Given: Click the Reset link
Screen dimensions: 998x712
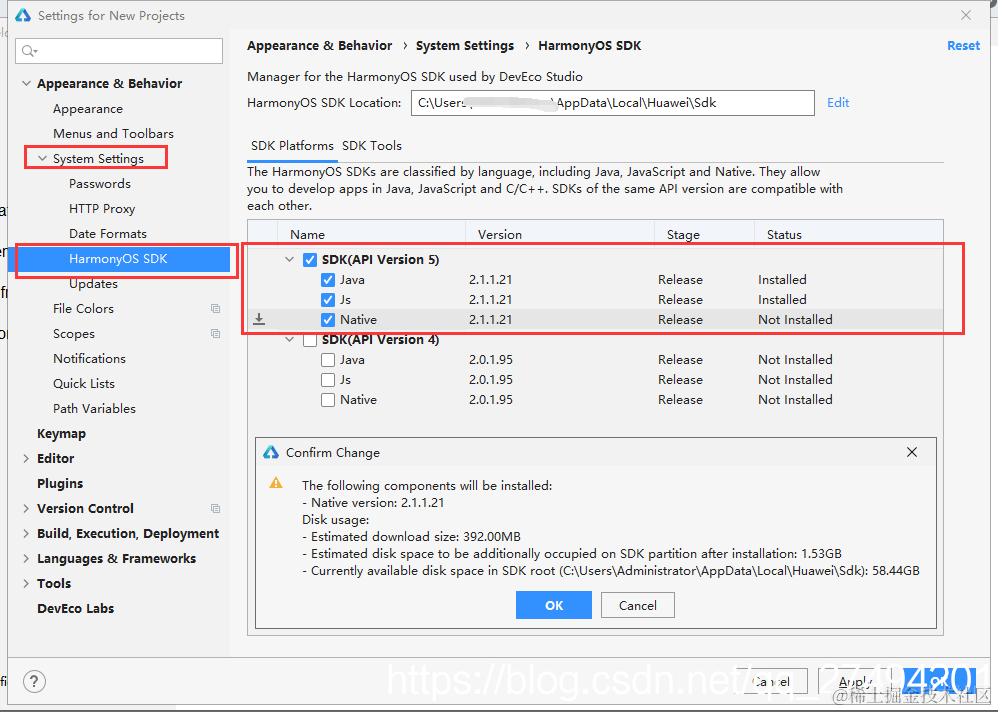Looking at the screenshot, I should (x=964, y=46).
